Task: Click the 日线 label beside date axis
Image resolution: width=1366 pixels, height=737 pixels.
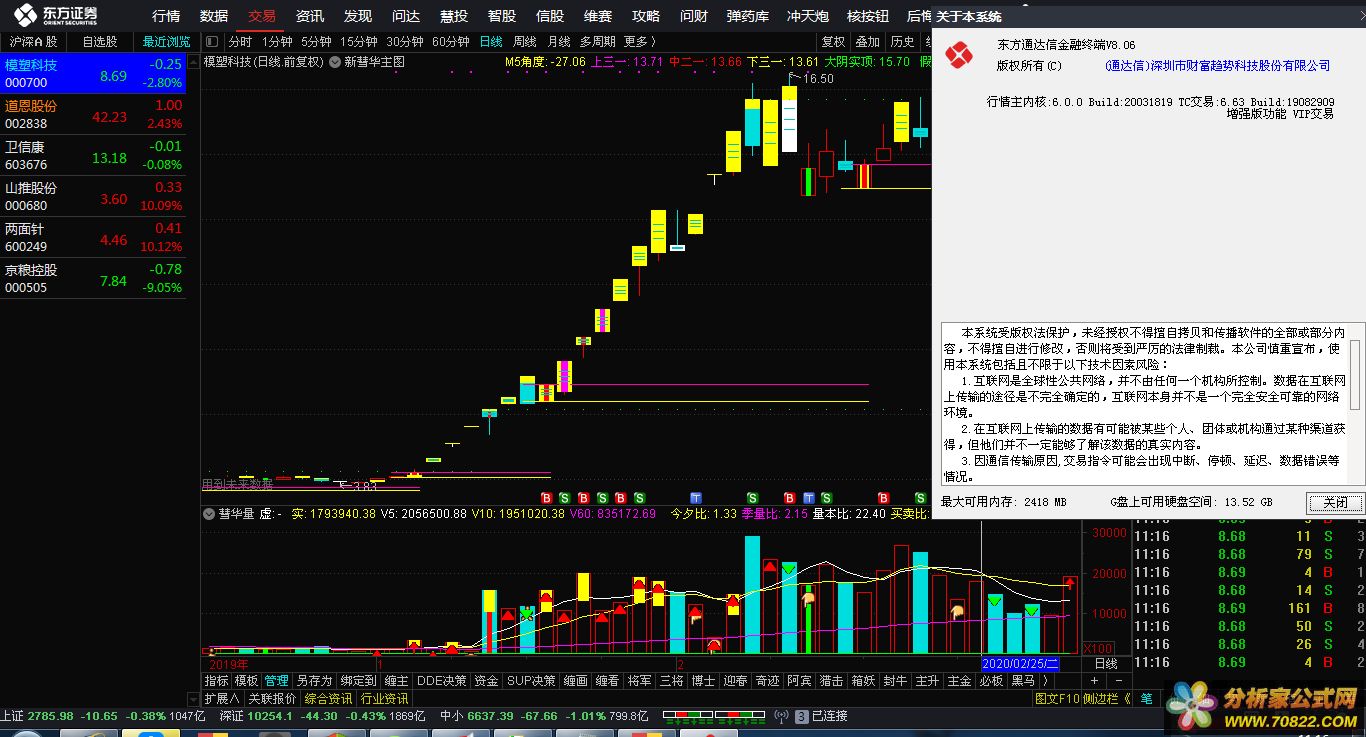Action: tap(1105, 663)
